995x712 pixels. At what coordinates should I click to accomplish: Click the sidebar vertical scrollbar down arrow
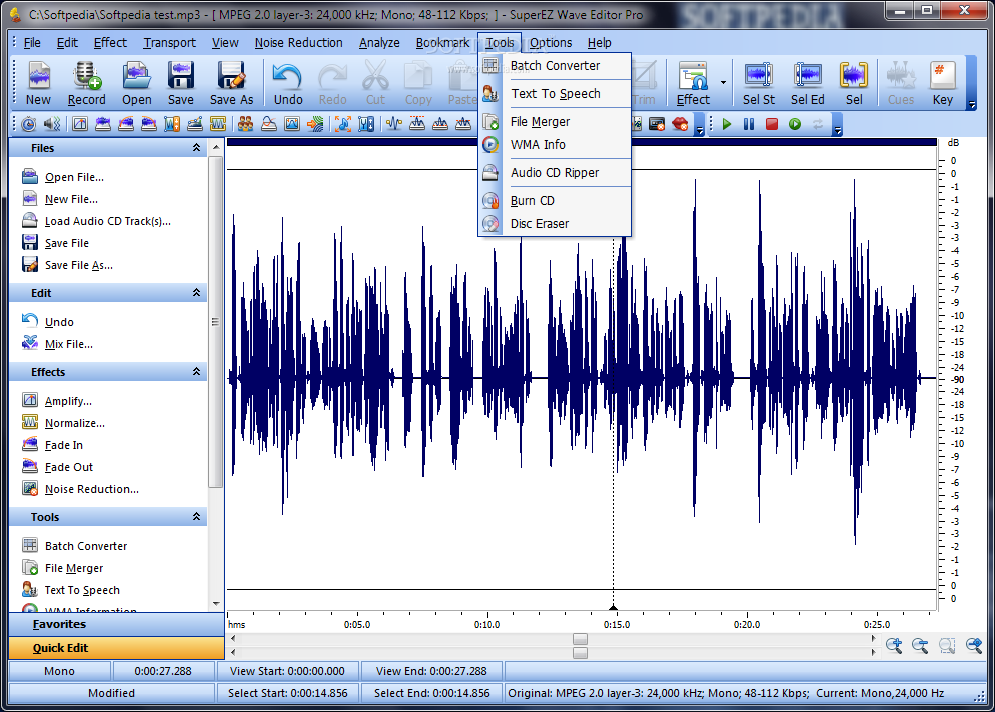(x=216, y=603)
